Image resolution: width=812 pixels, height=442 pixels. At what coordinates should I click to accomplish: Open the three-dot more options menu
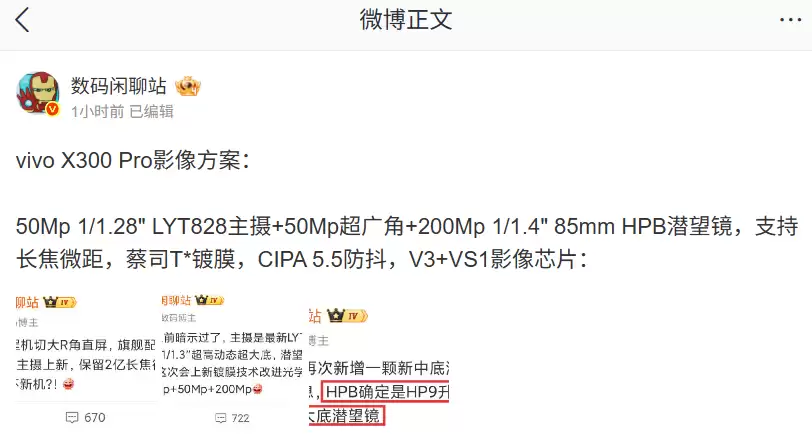(790, 20)
